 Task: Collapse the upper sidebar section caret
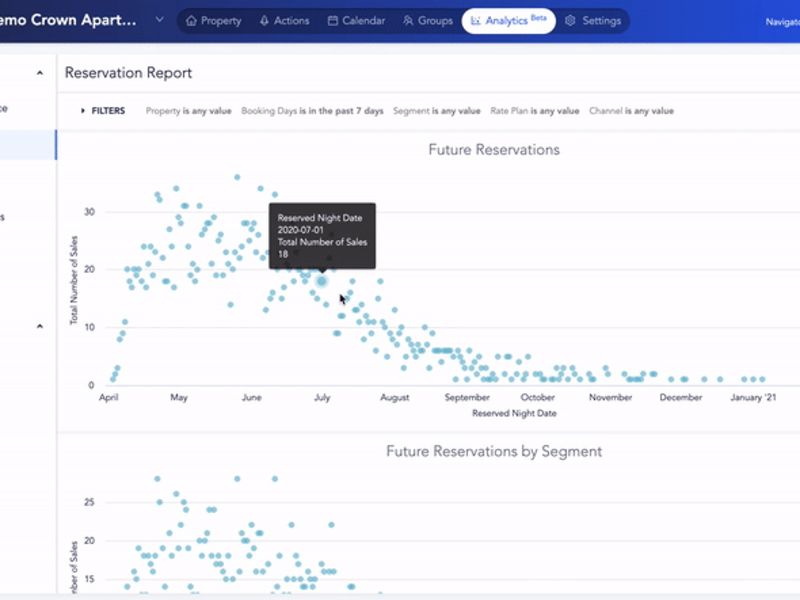pos(40,73)
